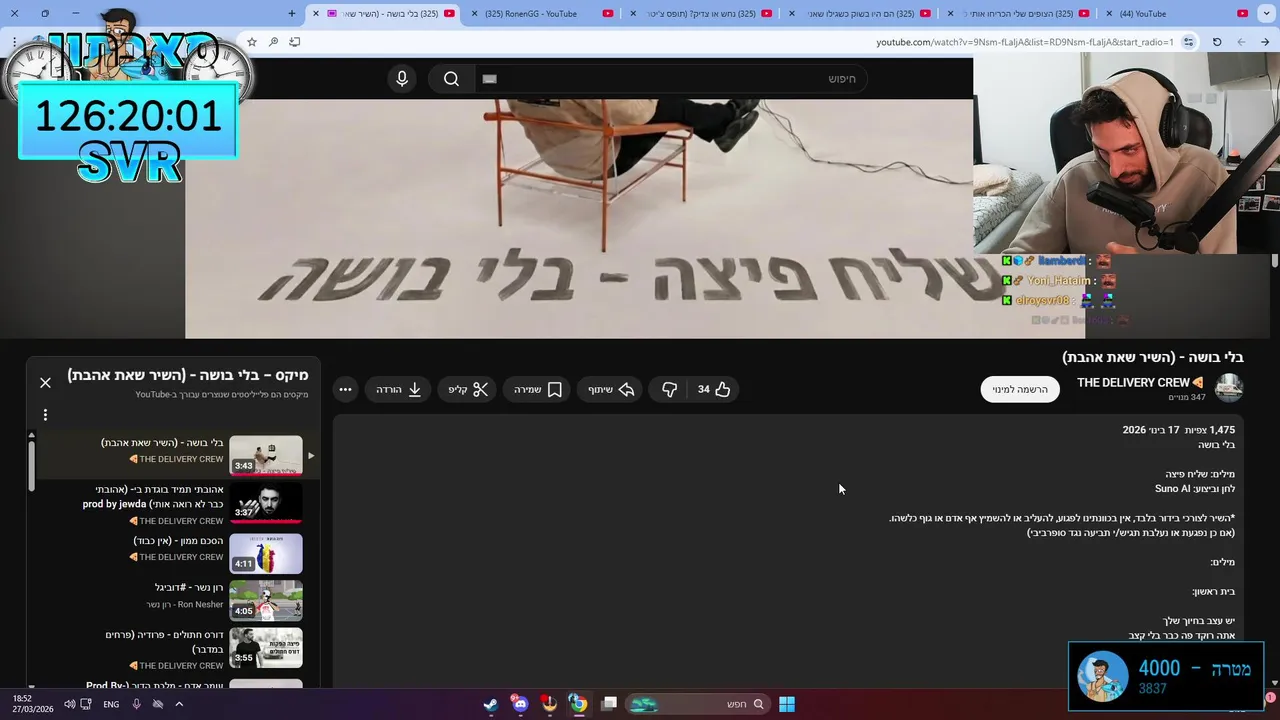
Task: Open site information tune icon
Action: (1188, 42)
